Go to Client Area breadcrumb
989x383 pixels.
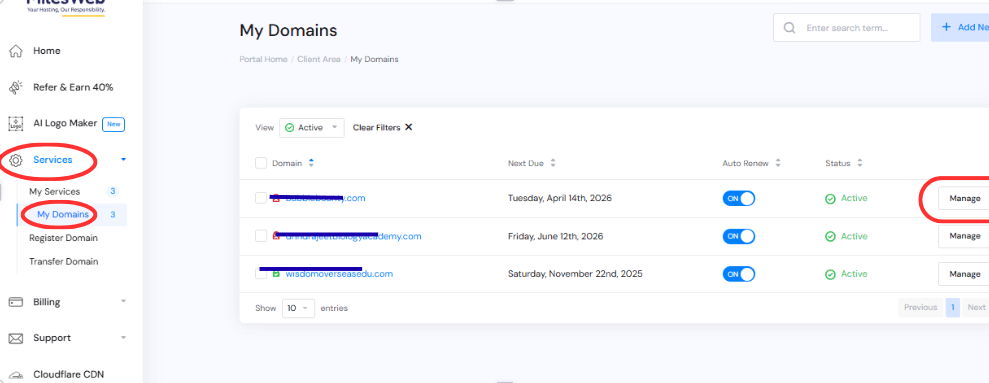[x=319, y=59]
